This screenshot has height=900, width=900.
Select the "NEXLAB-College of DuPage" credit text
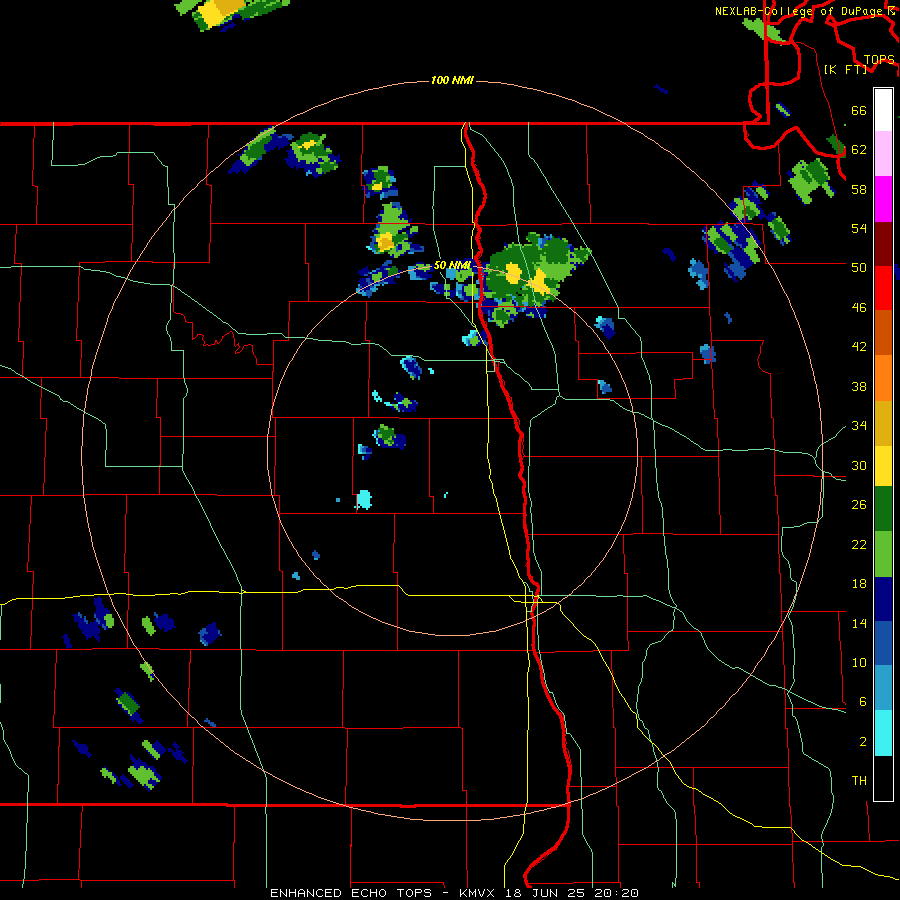click(x=800, y=11)
